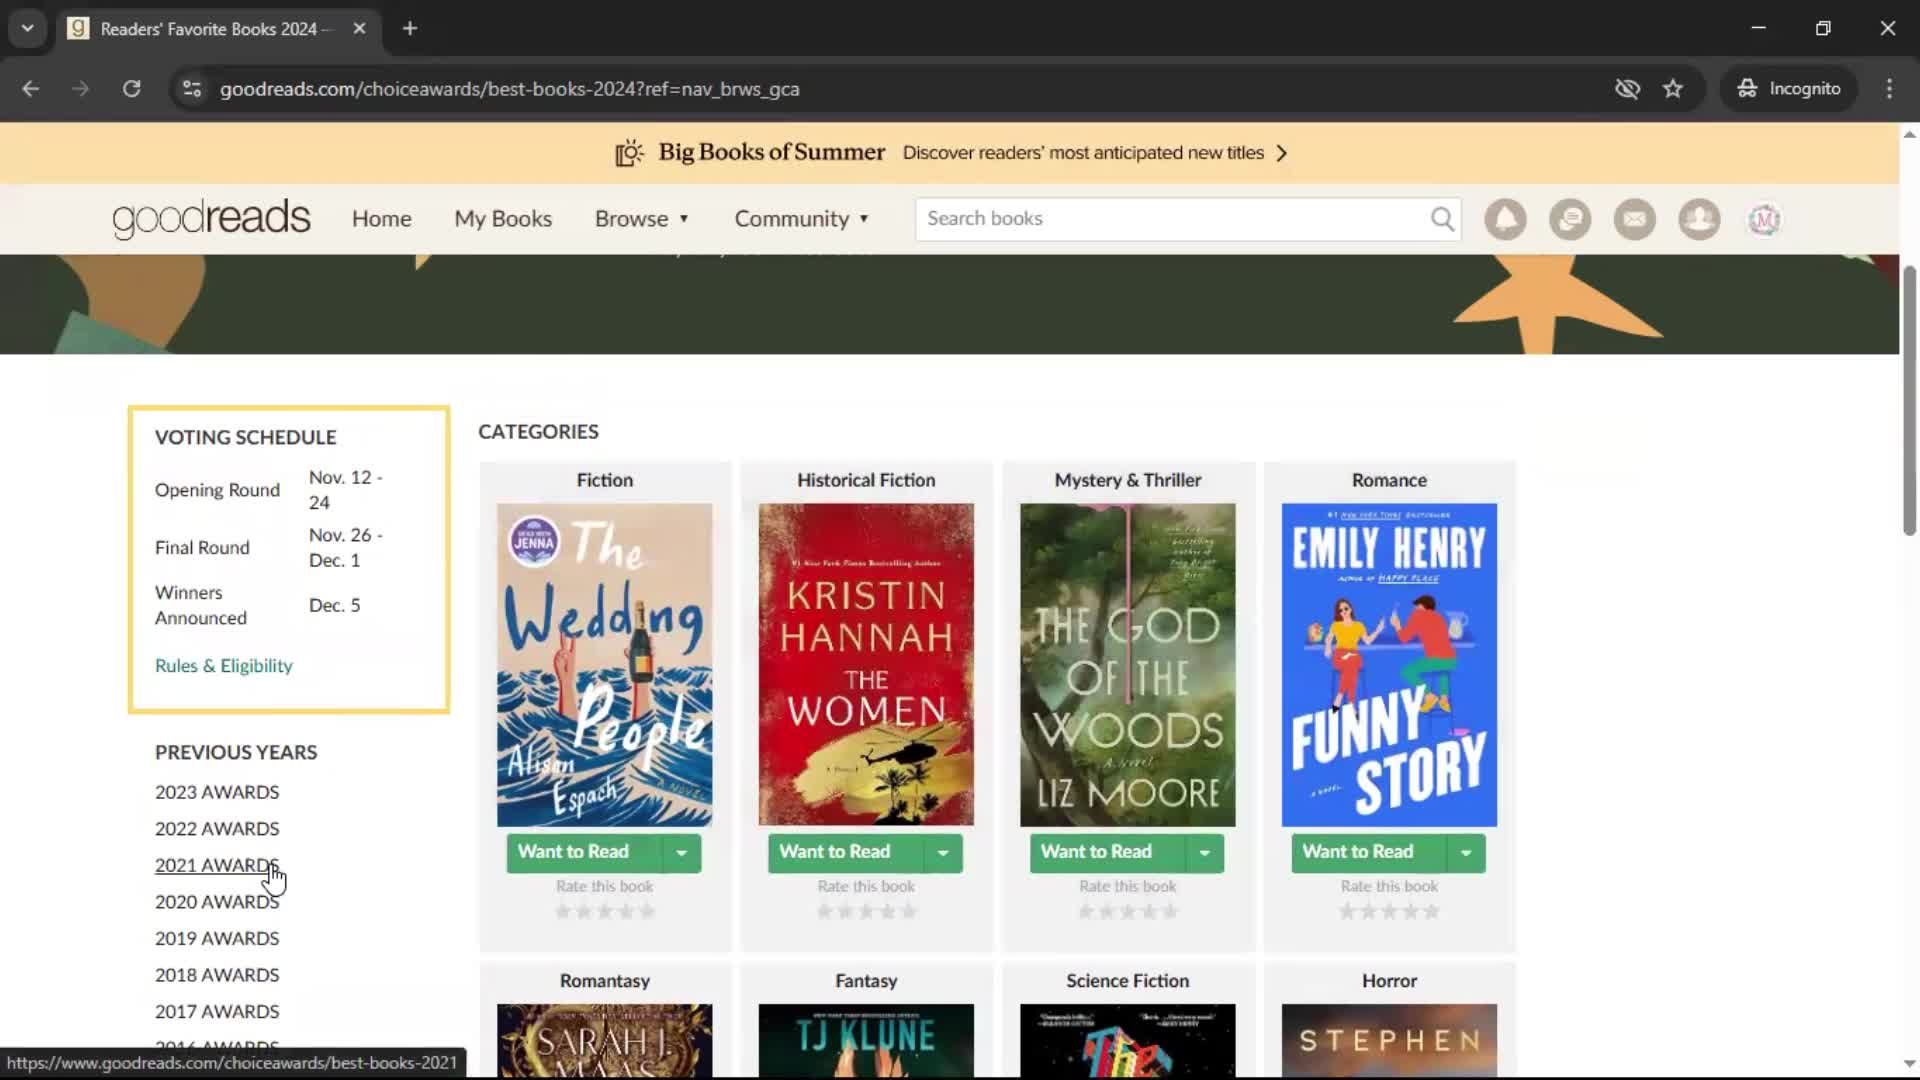Mark The God of the Woods Want to Read
This screenshot has width=1920, height=1080.
tap(1107, 852)
